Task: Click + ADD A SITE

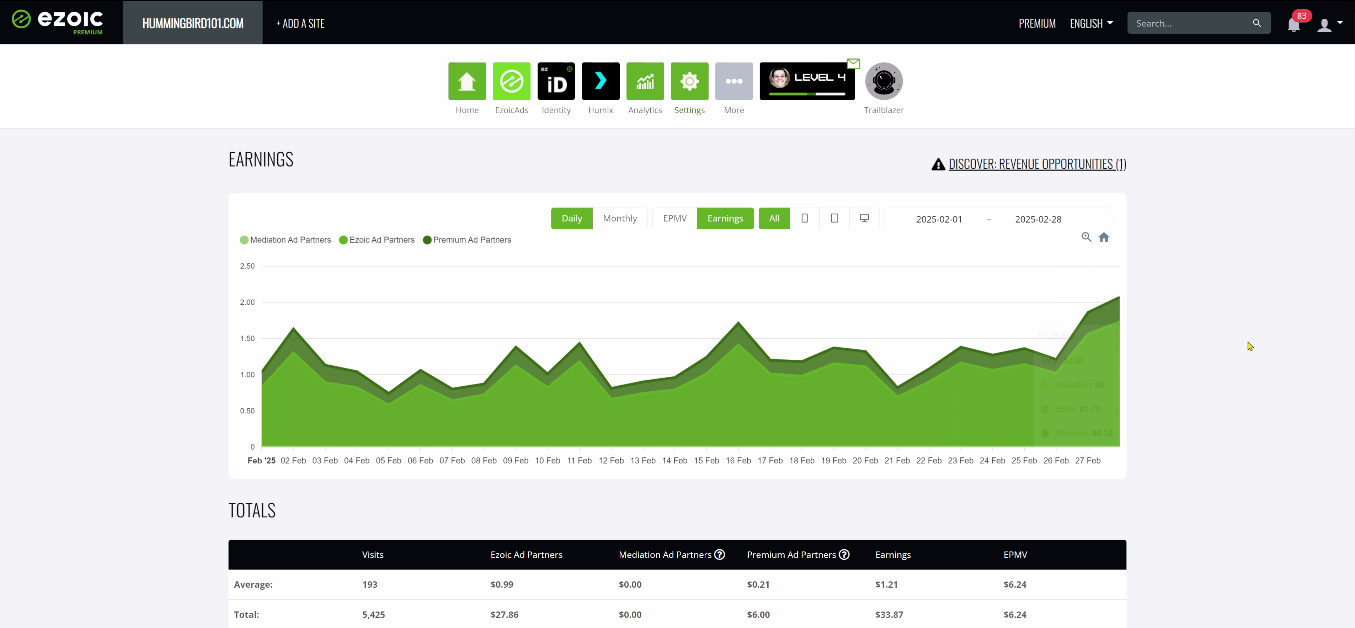Action: tap(300, 23)
